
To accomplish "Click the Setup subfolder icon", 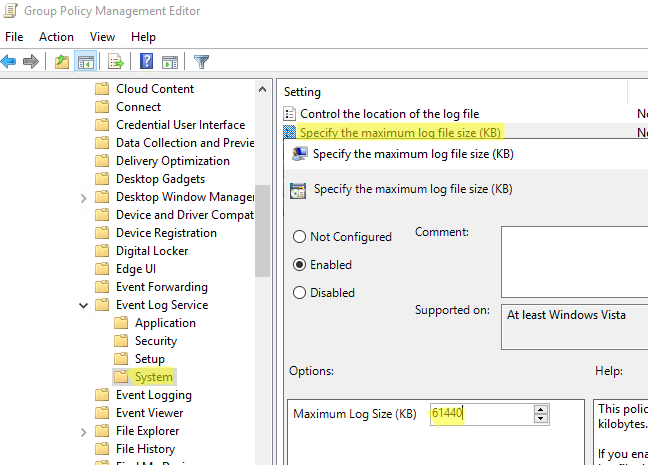I will [121, 359].
